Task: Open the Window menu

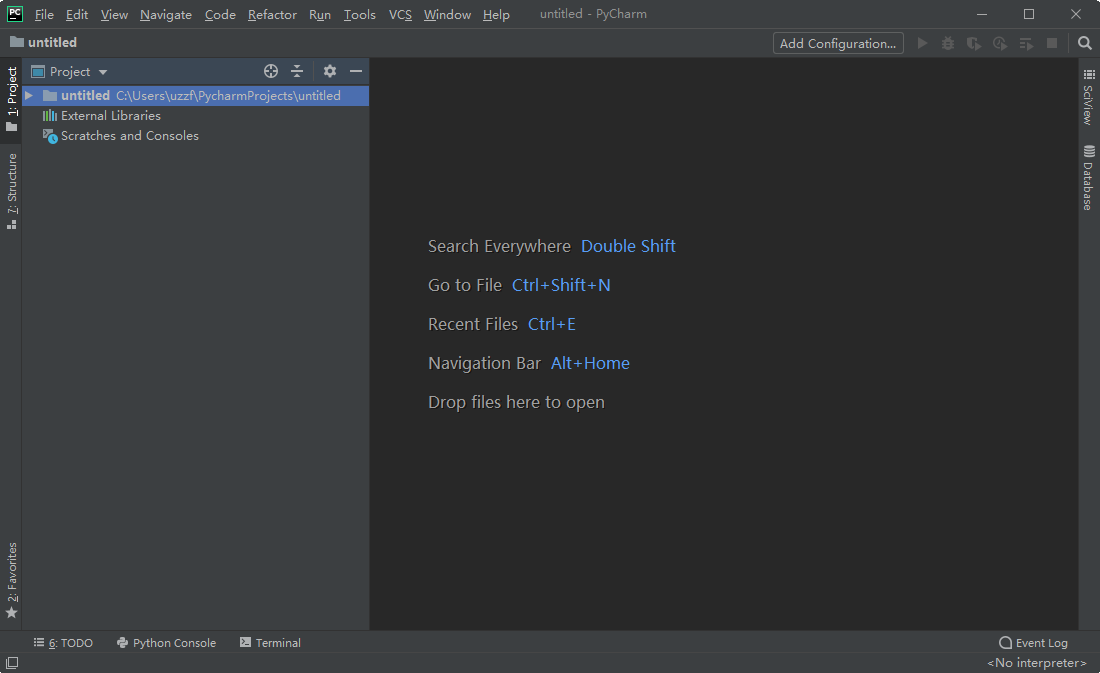Action: 447,15
